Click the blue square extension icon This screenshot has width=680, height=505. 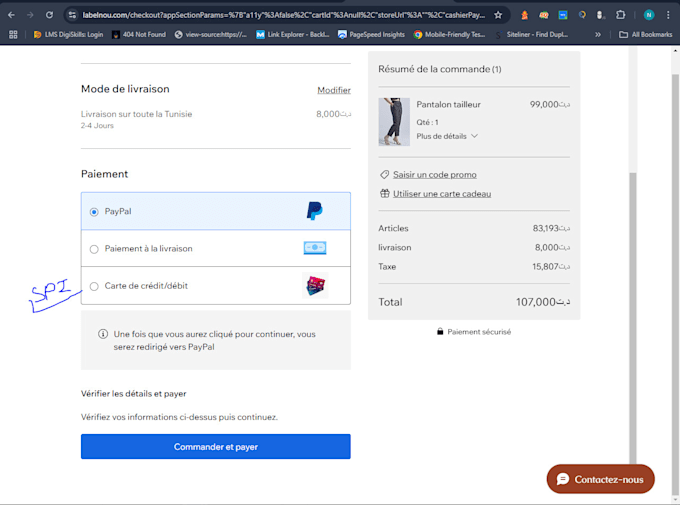pos(562,15)
